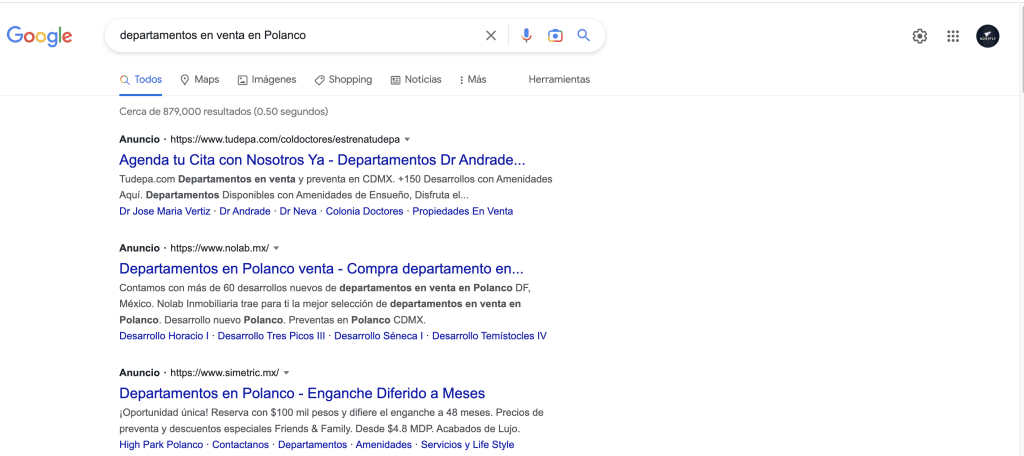Click the Colonia Doctores sitelink

click(x=364, y=212)
